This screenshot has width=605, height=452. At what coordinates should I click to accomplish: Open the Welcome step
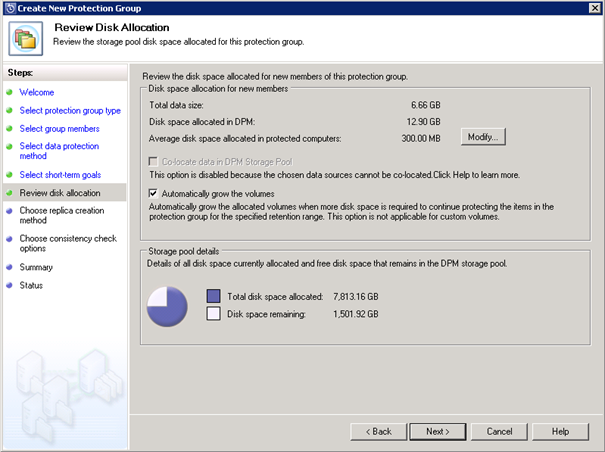(x=37, y=92)
